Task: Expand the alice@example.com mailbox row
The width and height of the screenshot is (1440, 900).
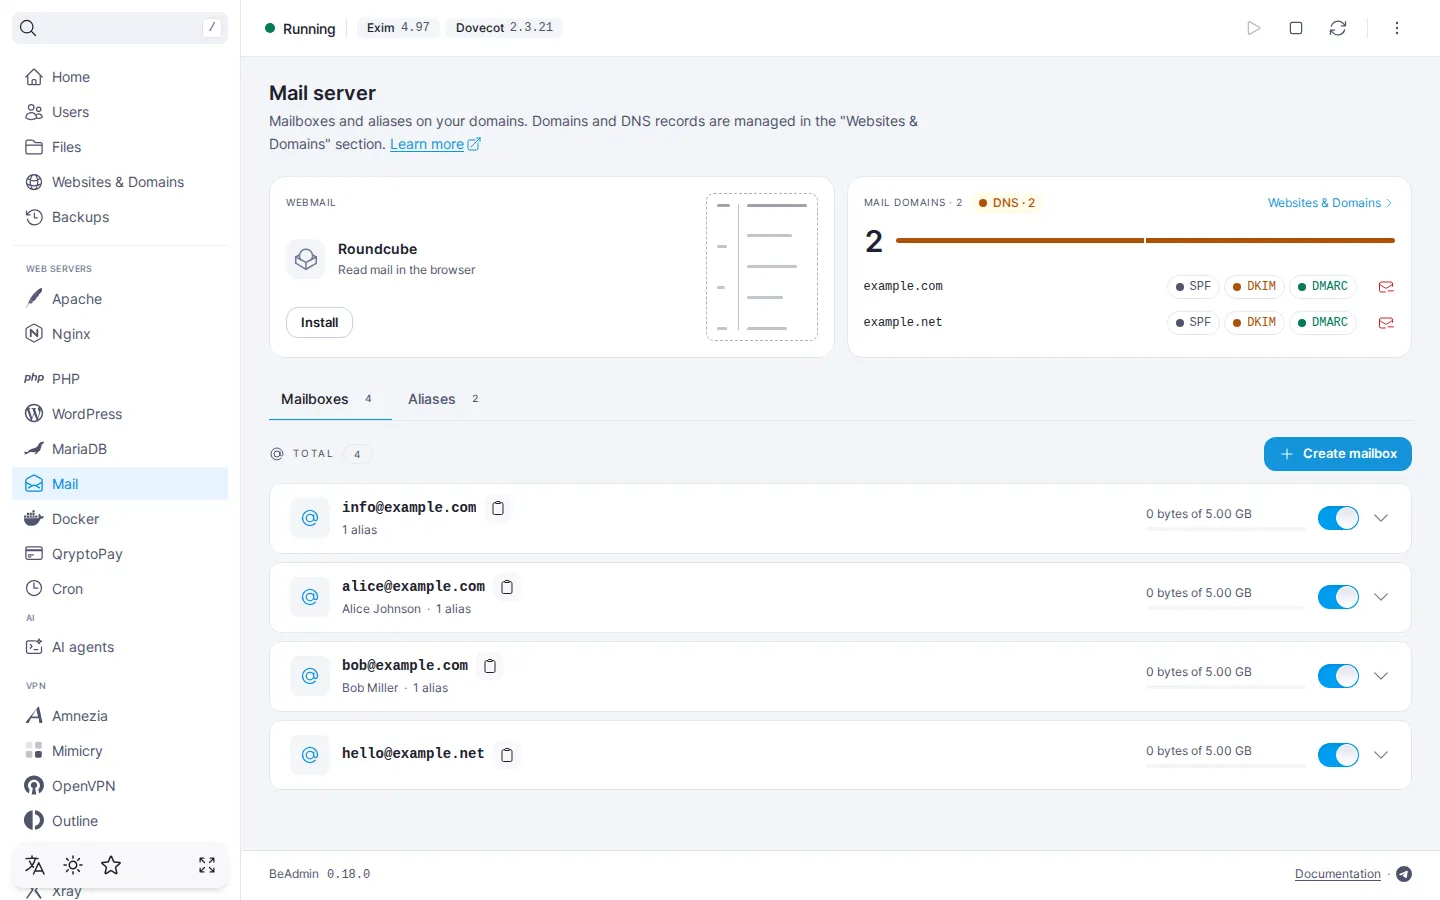Action: coord(1381,597)
